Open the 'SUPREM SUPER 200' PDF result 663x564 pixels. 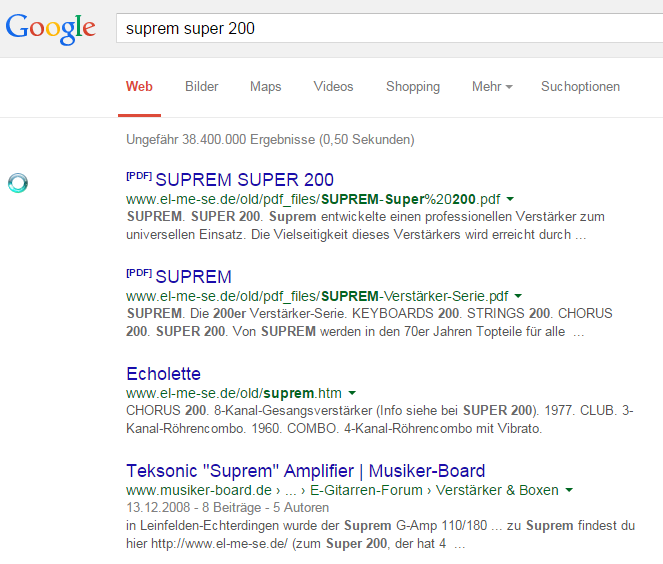[244, 180]
